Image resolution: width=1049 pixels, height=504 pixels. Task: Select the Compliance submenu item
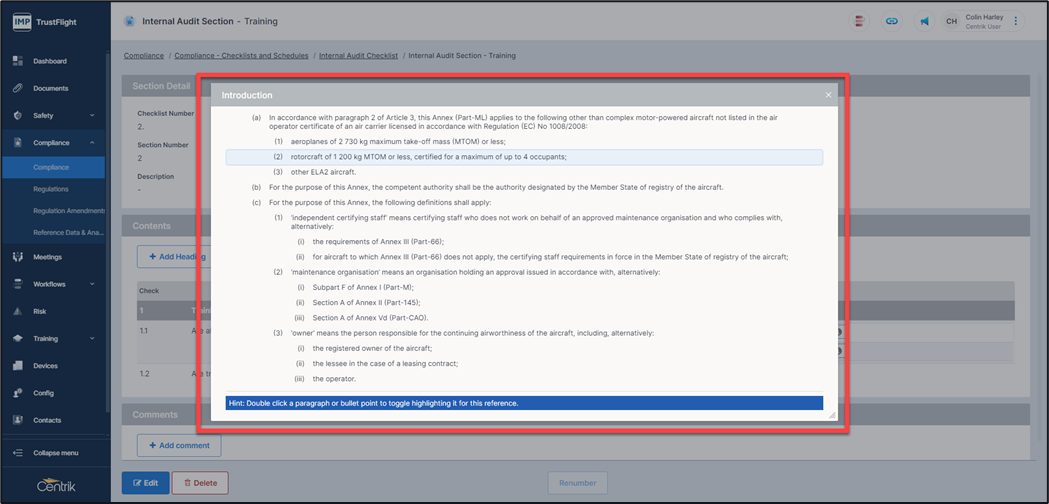[x=54, y=167]
